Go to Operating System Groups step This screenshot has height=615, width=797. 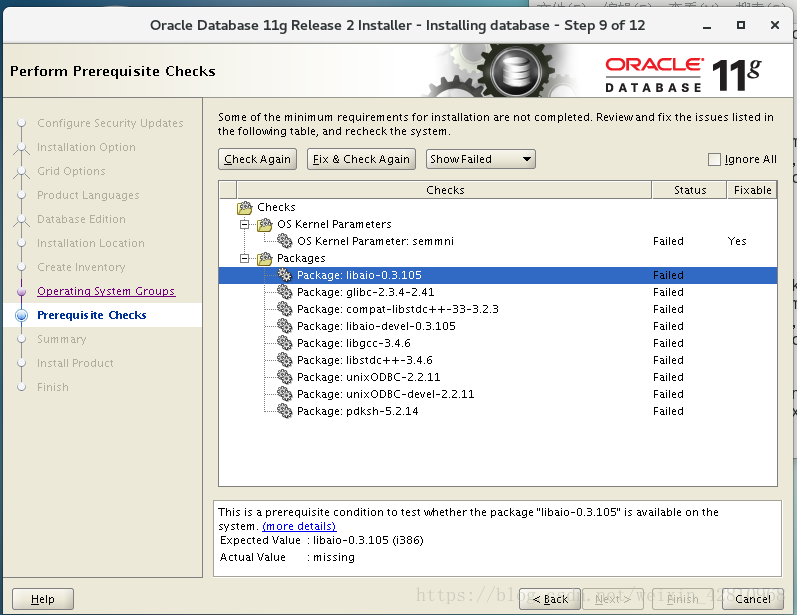(106, 291)
